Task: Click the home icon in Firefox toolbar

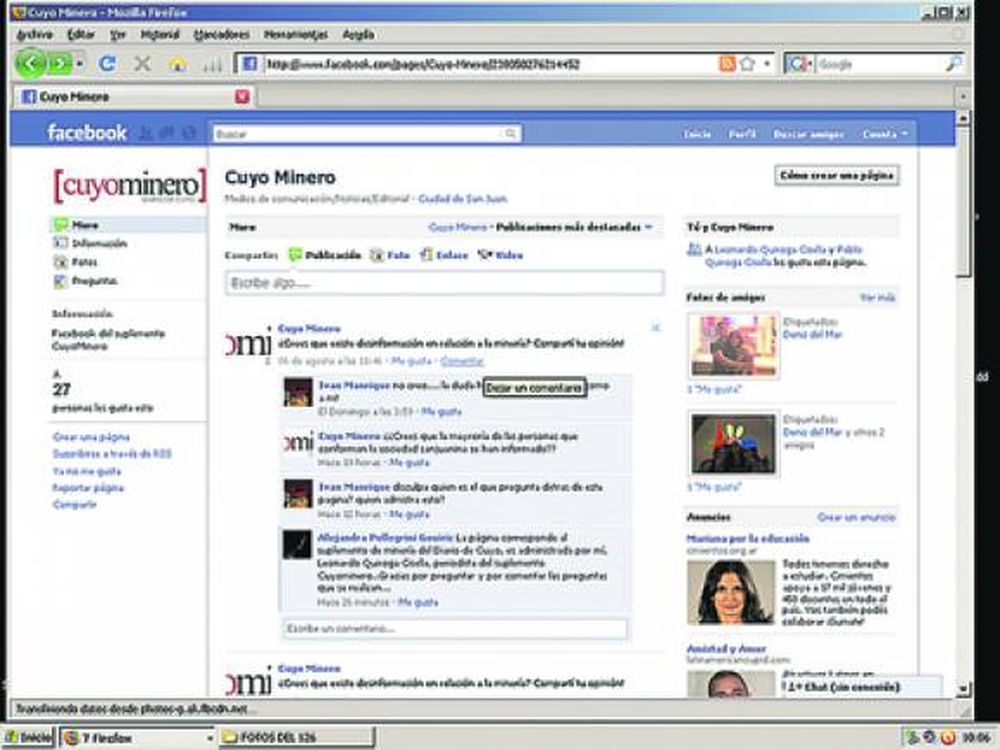Action: pos(177,64)
